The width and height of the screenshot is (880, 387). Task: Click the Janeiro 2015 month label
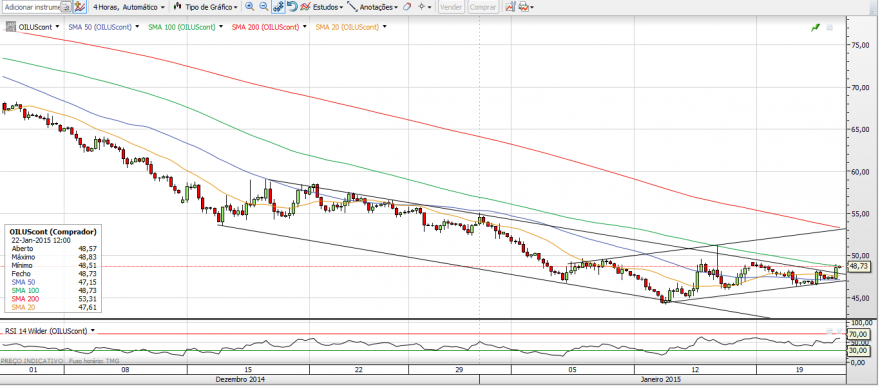point(661,380)
